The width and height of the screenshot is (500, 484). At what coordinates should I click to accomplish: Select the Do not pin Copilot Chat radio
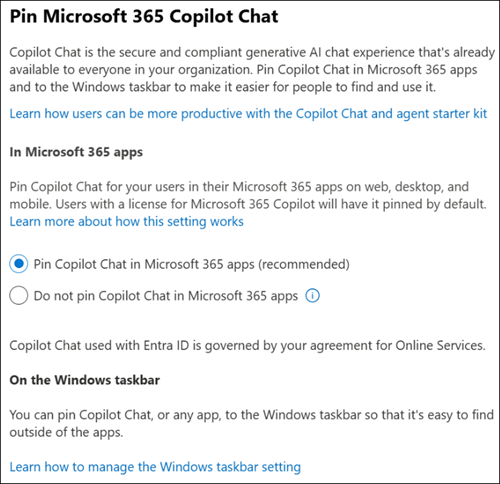[x=19, y=296]
